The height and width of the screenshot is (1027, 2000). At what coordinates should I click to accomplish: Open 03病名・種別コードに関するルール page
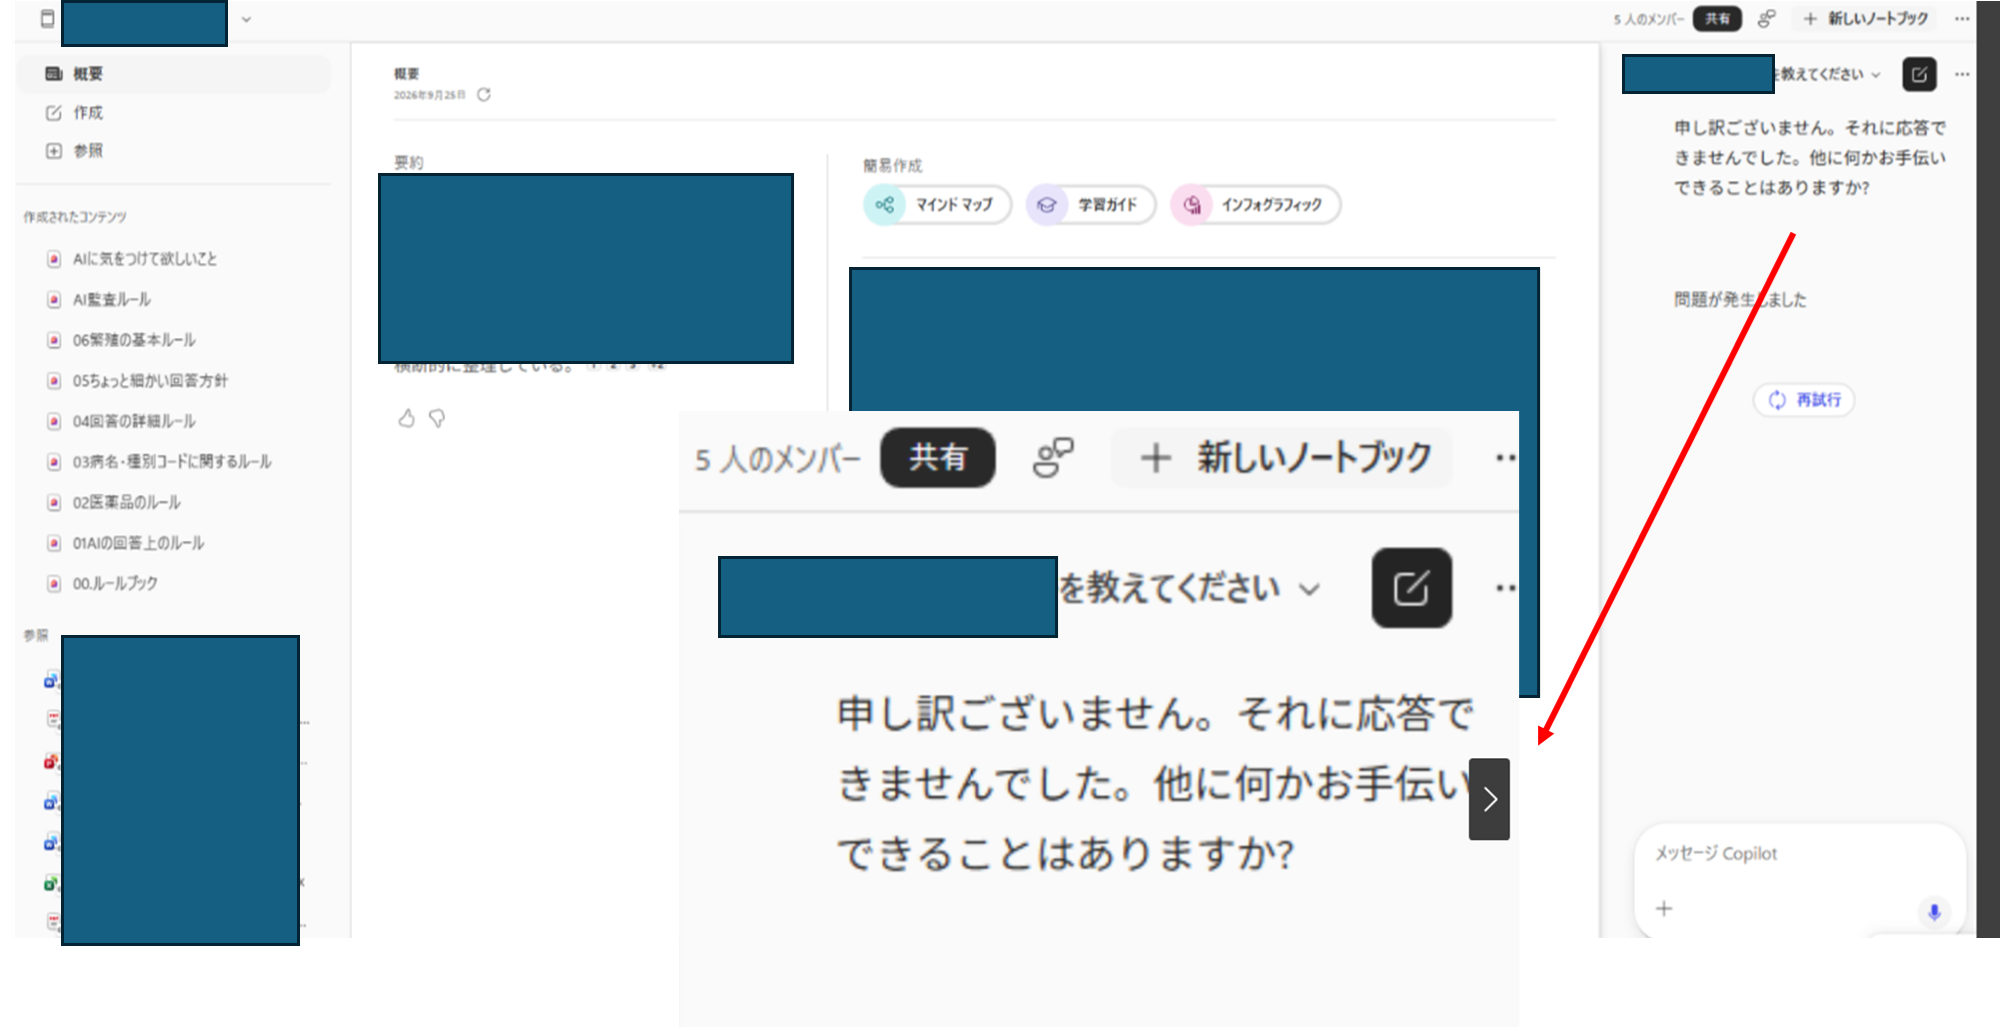172,462
